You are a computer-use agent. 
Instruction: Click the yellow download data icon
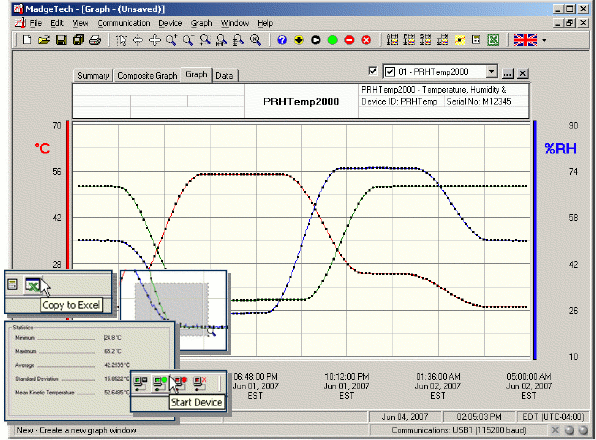point(299,40)
